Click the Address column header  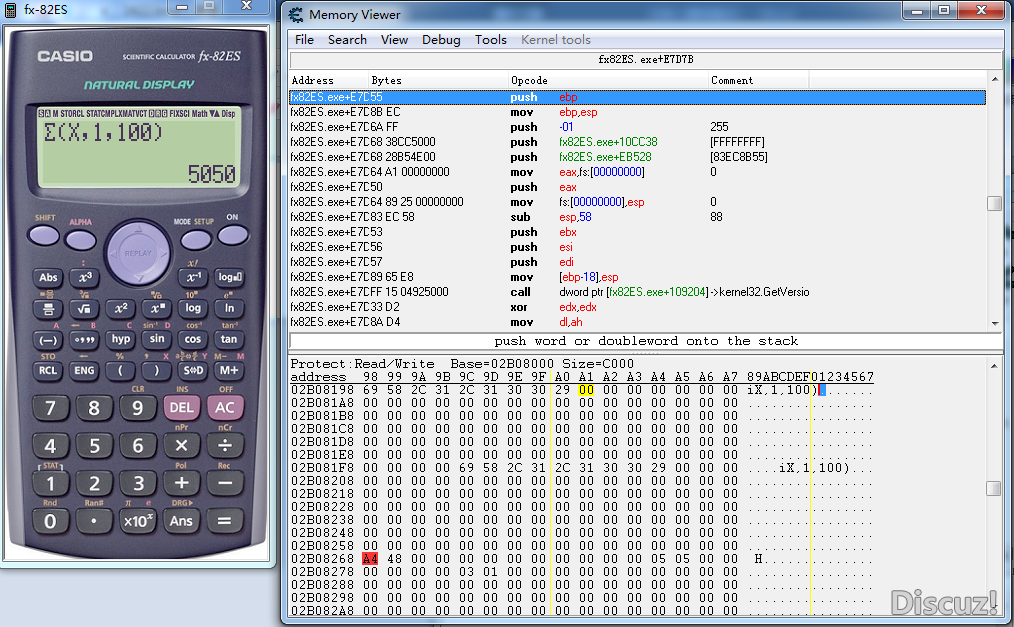[329, 80]
